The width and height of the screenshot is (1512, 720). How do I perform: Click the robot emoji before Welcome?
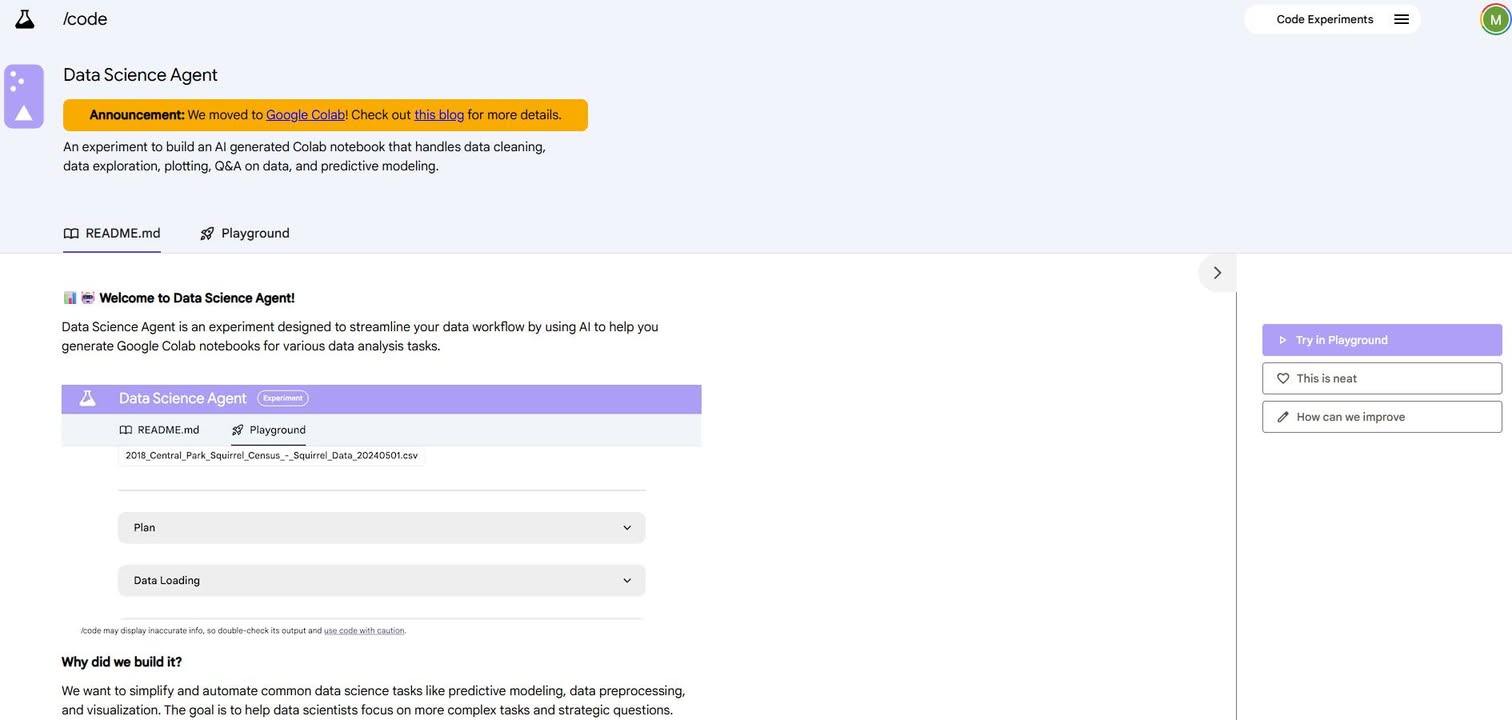88,298
